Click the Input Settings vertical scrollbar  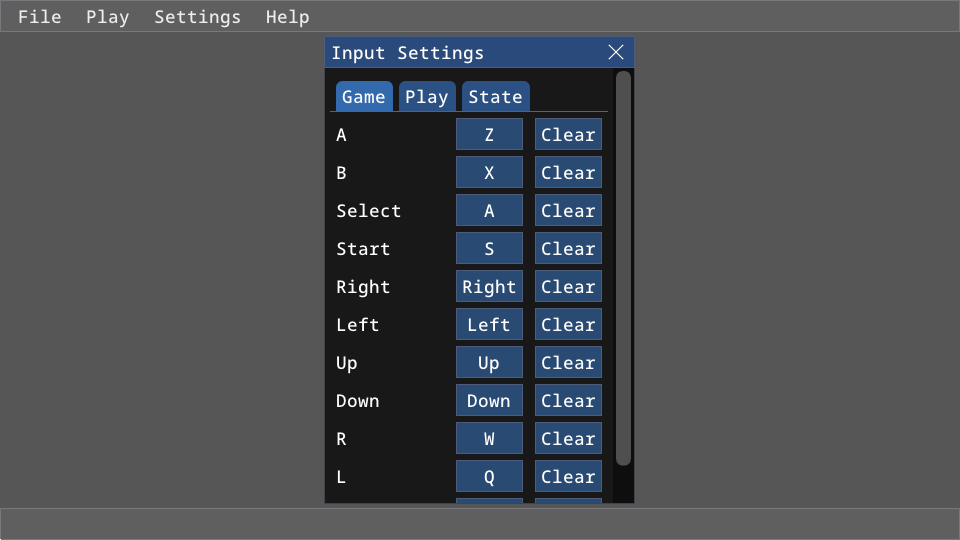tap(623, 268)
